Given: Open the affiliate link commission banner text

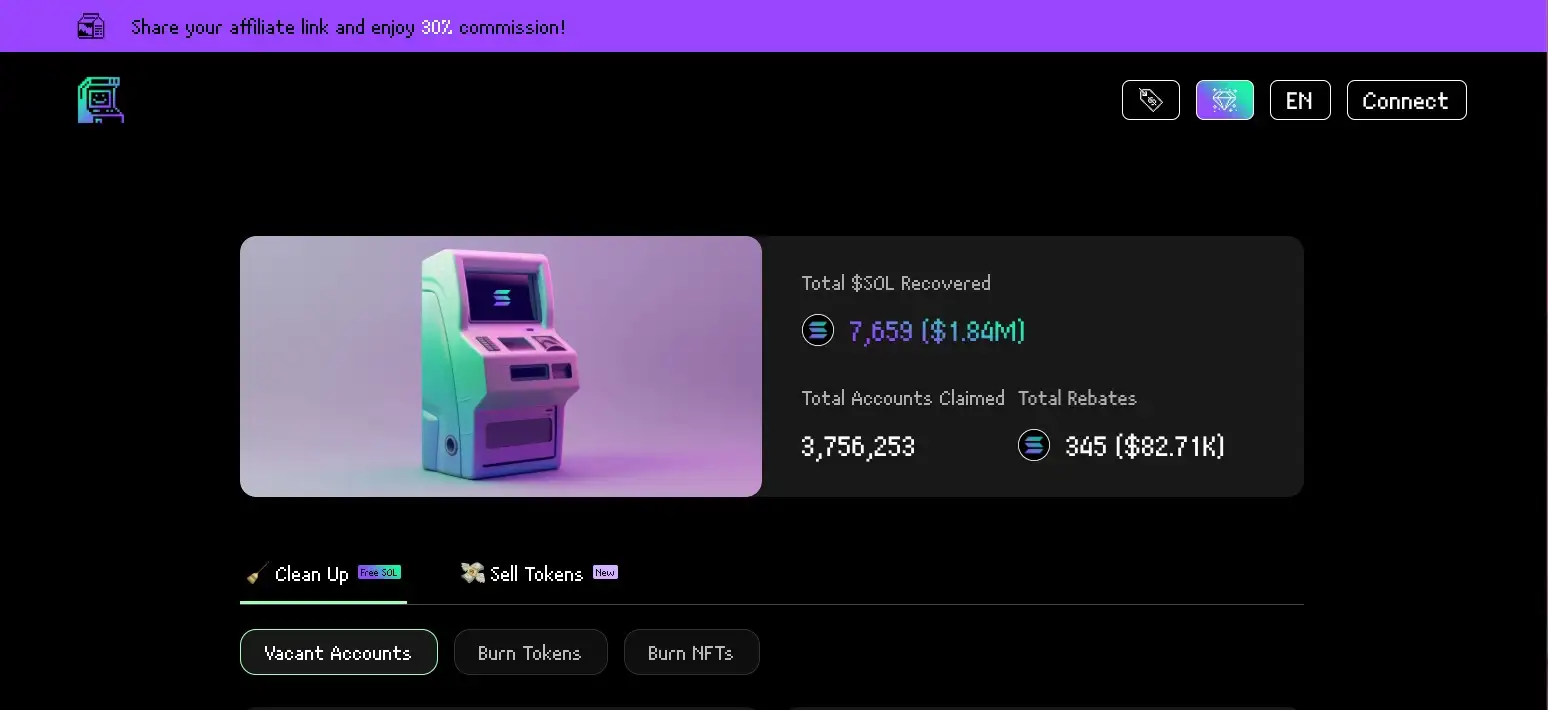Looking at the screenshot, I should point(348,27).
